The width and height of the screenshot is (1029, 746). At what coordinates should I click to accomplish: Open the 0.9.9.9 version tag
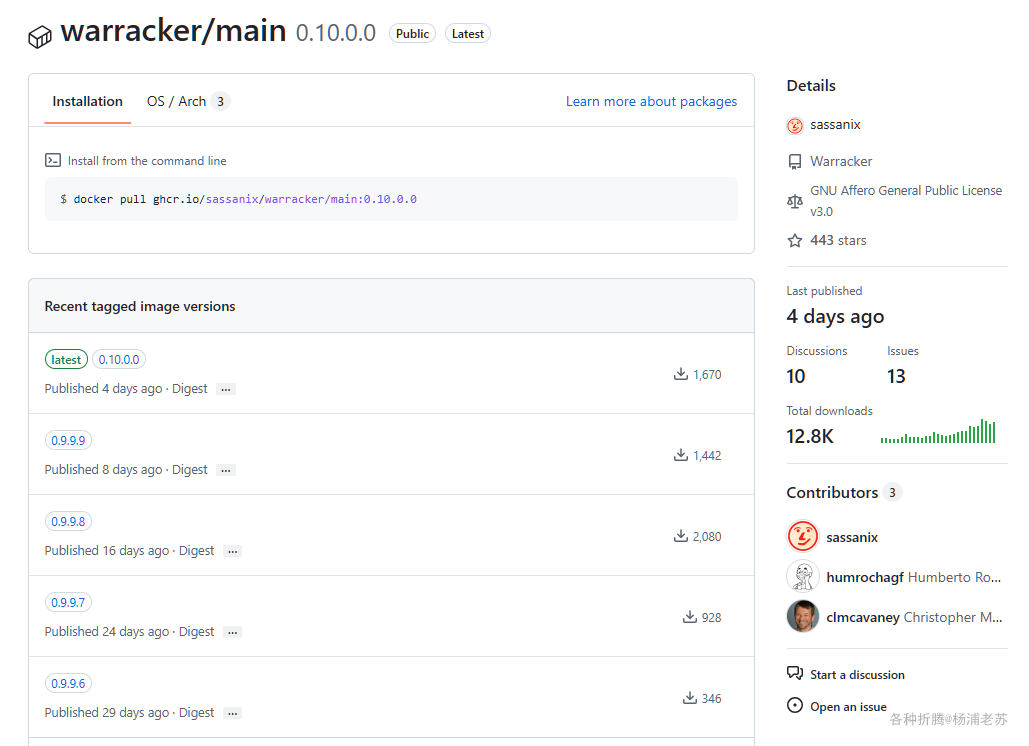point(68,440)
